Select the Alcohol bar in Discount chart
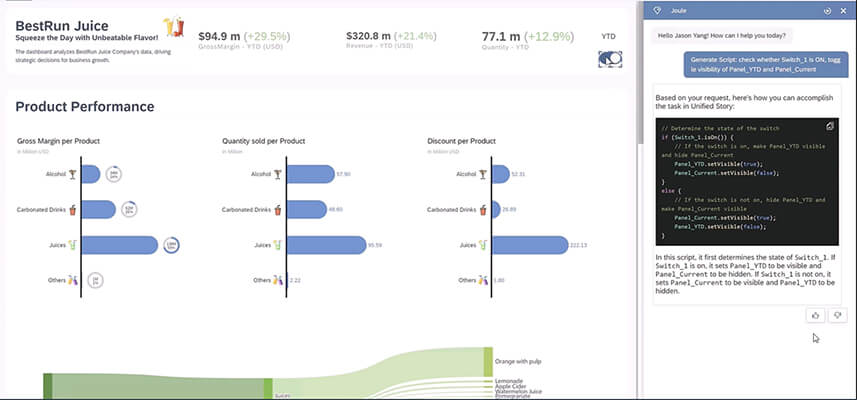The image size is (857, 400). point(501,174)
